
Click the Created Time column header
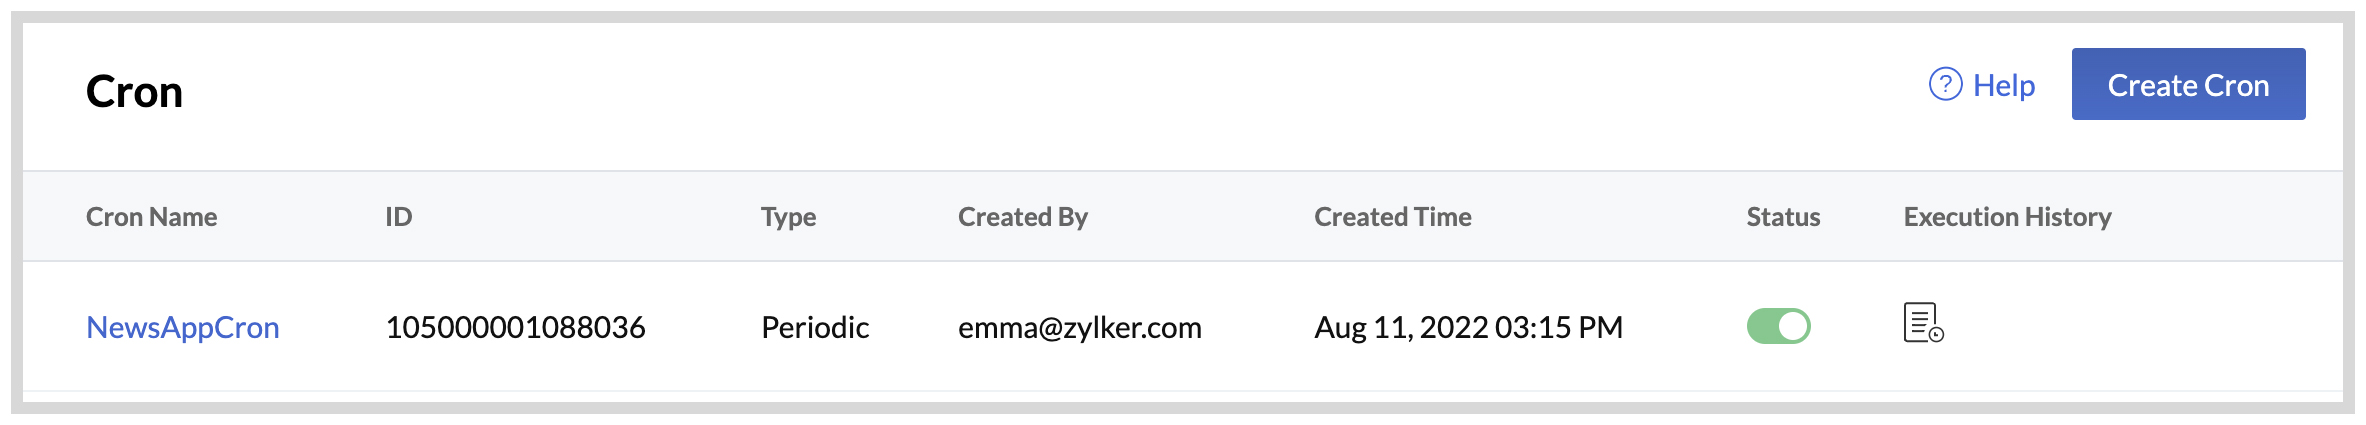(x=1392, y=217)
